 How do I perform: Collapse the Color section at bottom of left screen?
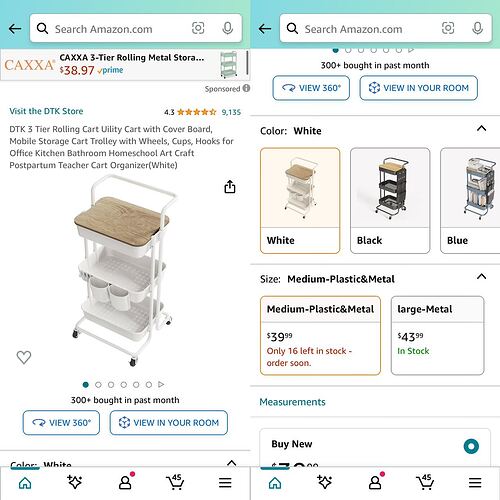coord(231,463)
